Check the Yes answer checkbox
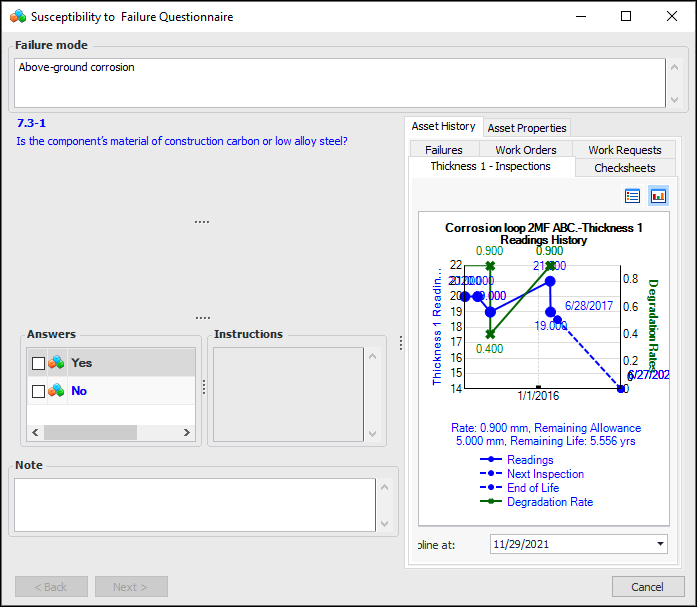 click(38, 363)
